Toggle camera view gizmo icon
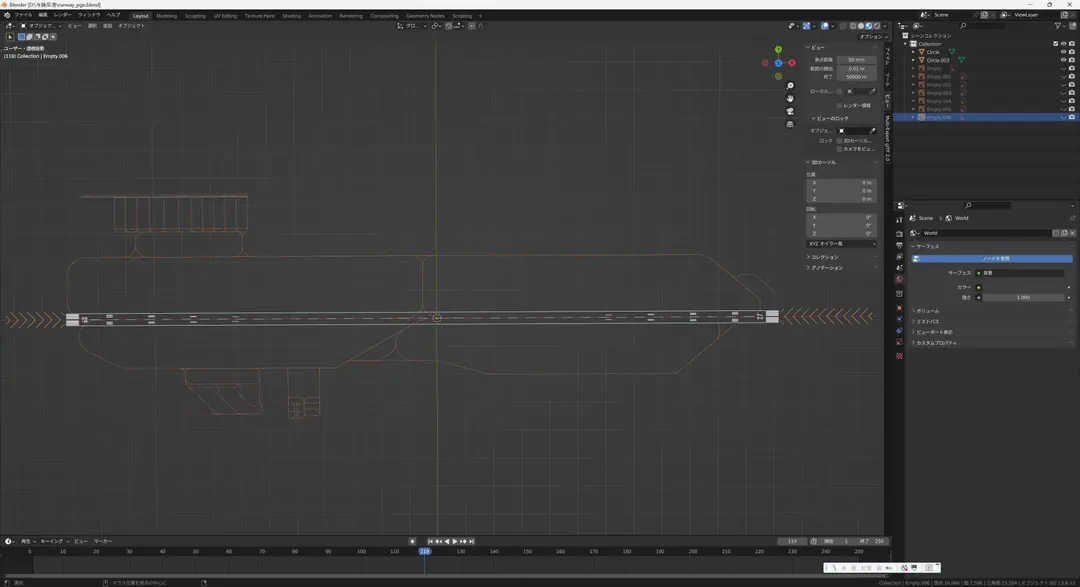Viewport: 1080px width, 587px height. [x=790, y=111]
